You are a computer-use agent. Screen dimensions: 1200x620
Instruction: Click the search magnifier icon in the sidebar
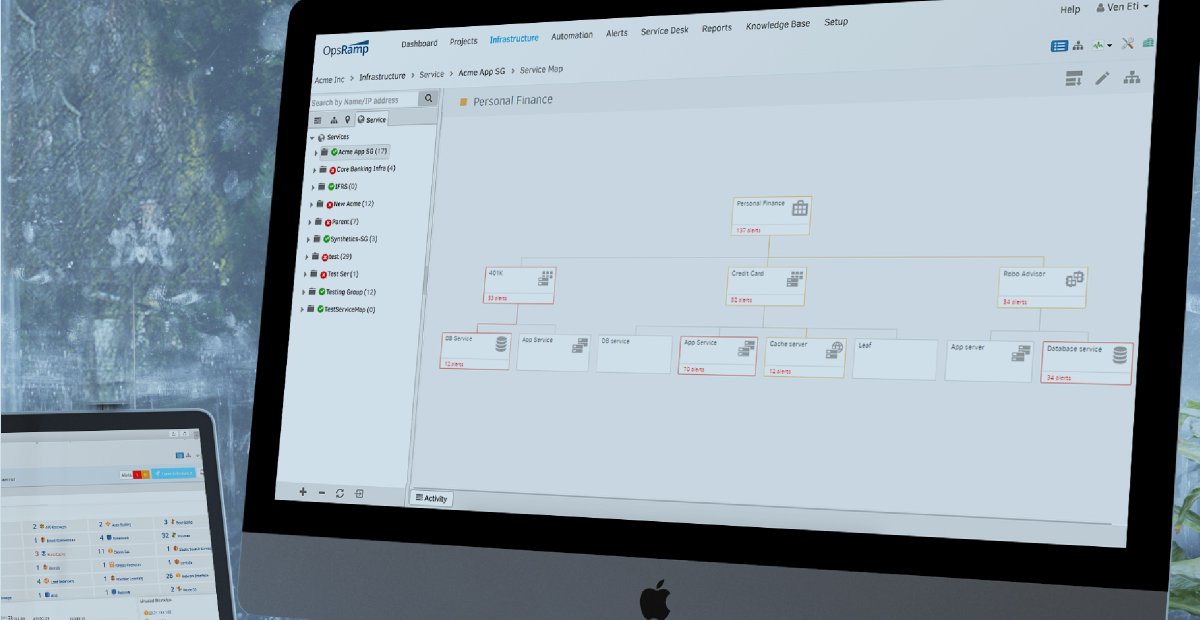428,98
